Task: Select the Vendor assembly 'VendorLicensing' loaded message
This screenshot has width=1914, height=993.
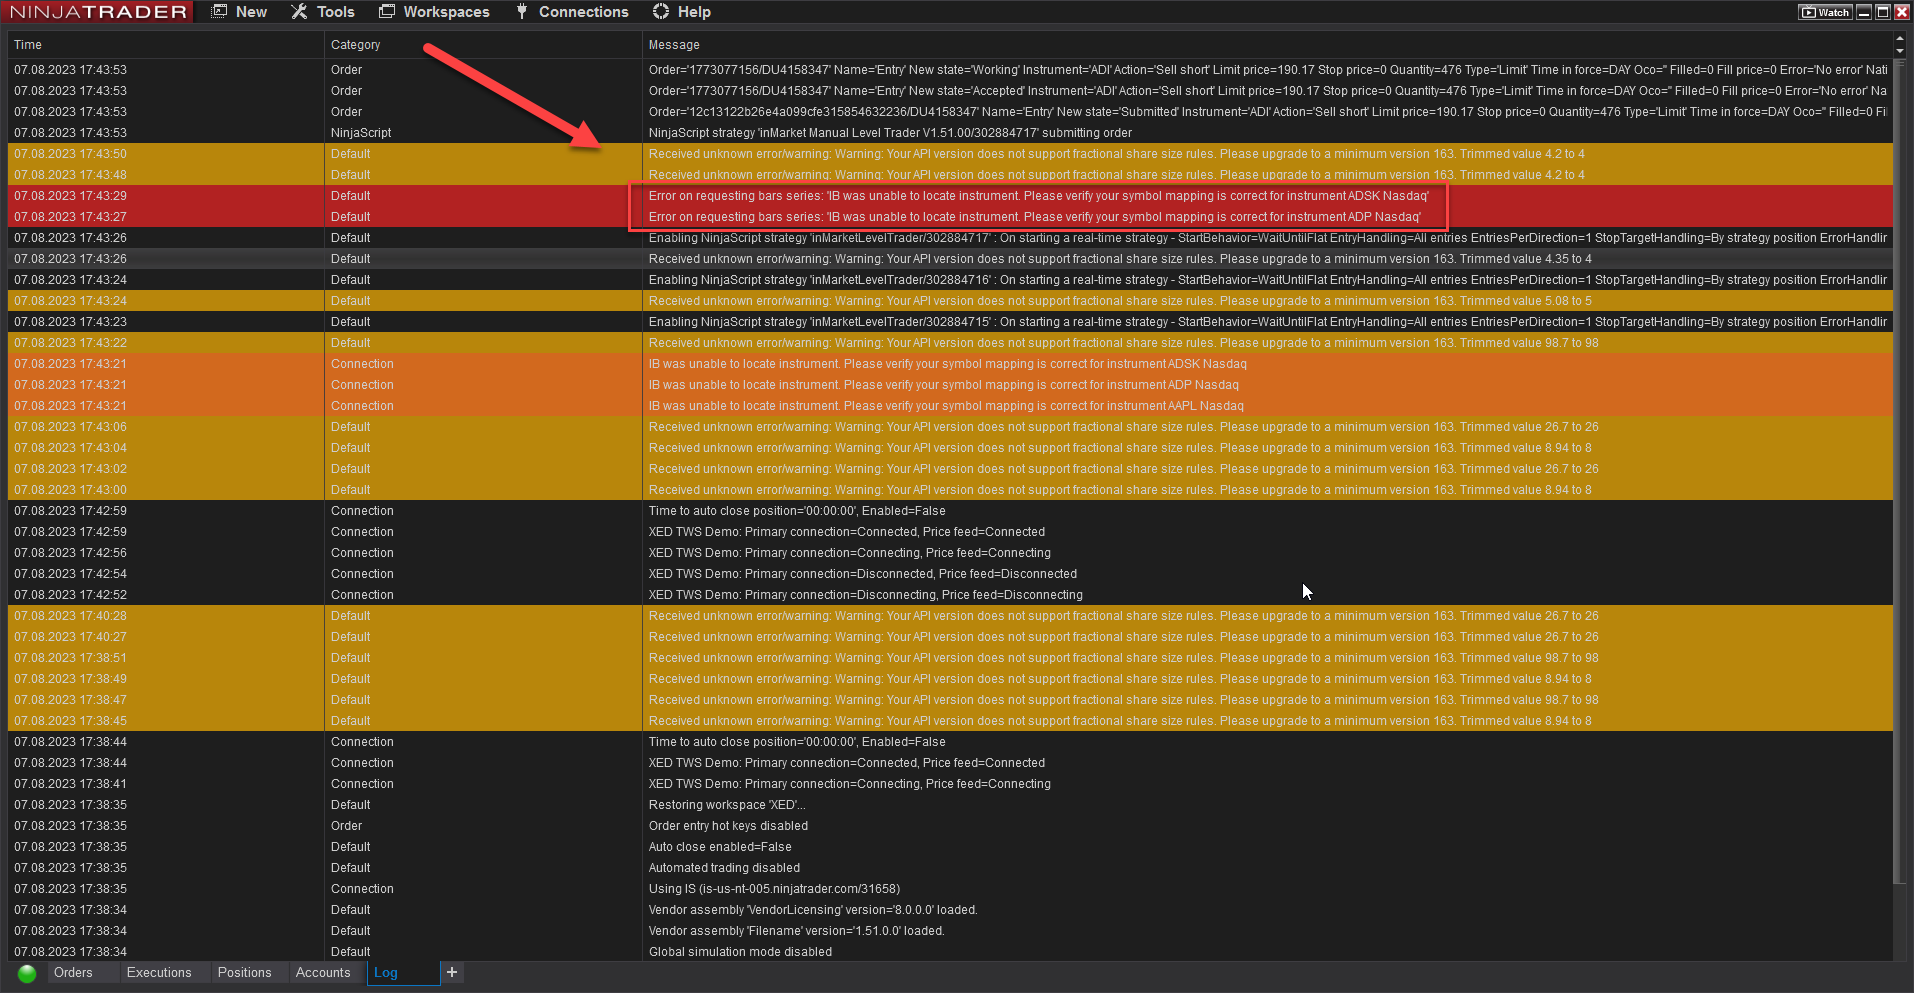Action: click(813, 910)
